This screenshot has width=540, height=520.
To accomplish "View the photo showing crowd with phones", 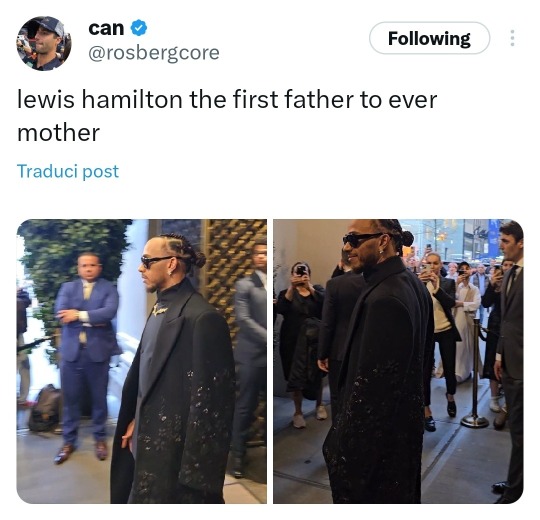I will [398, 361].
